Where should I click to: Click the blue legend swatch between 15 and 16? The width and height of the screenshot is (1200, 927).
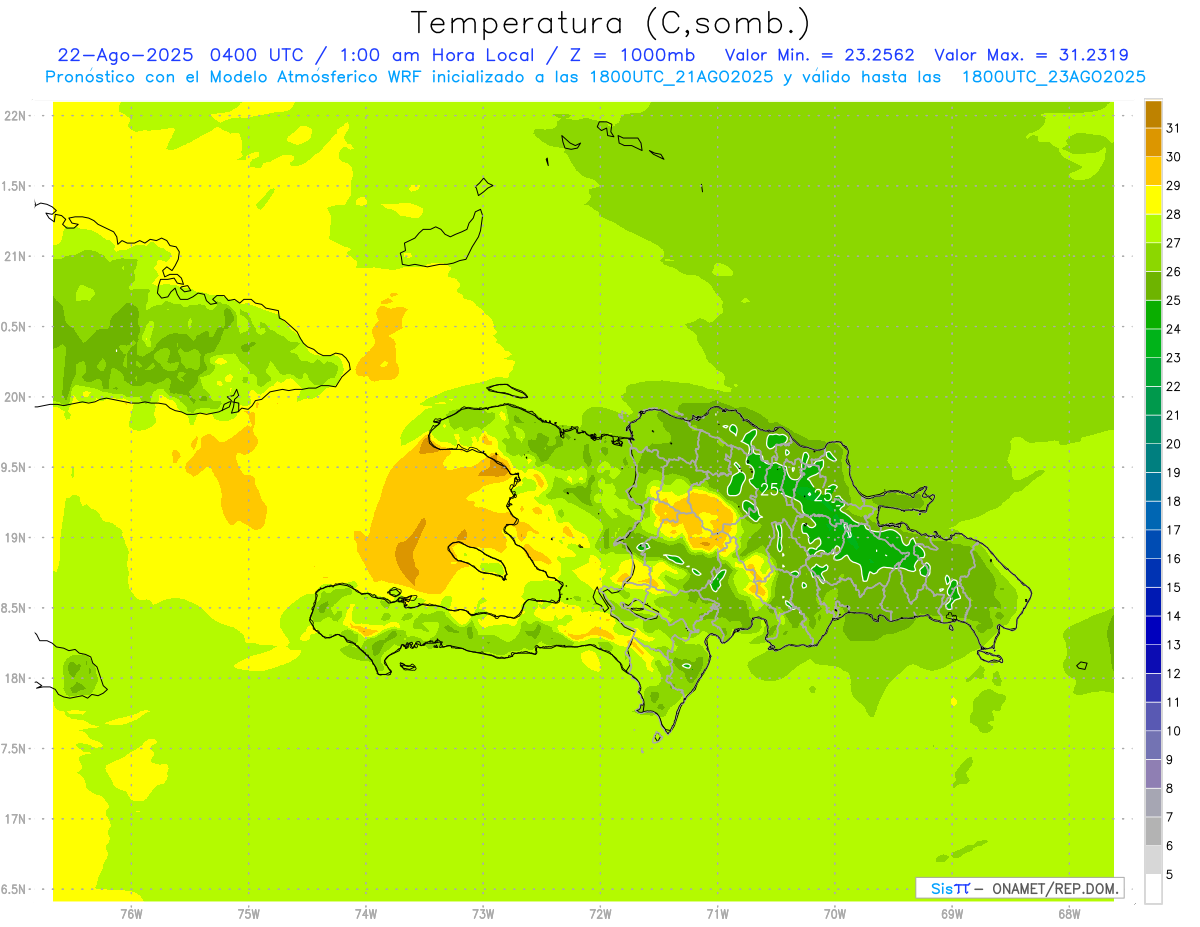tap(1153, 573)
